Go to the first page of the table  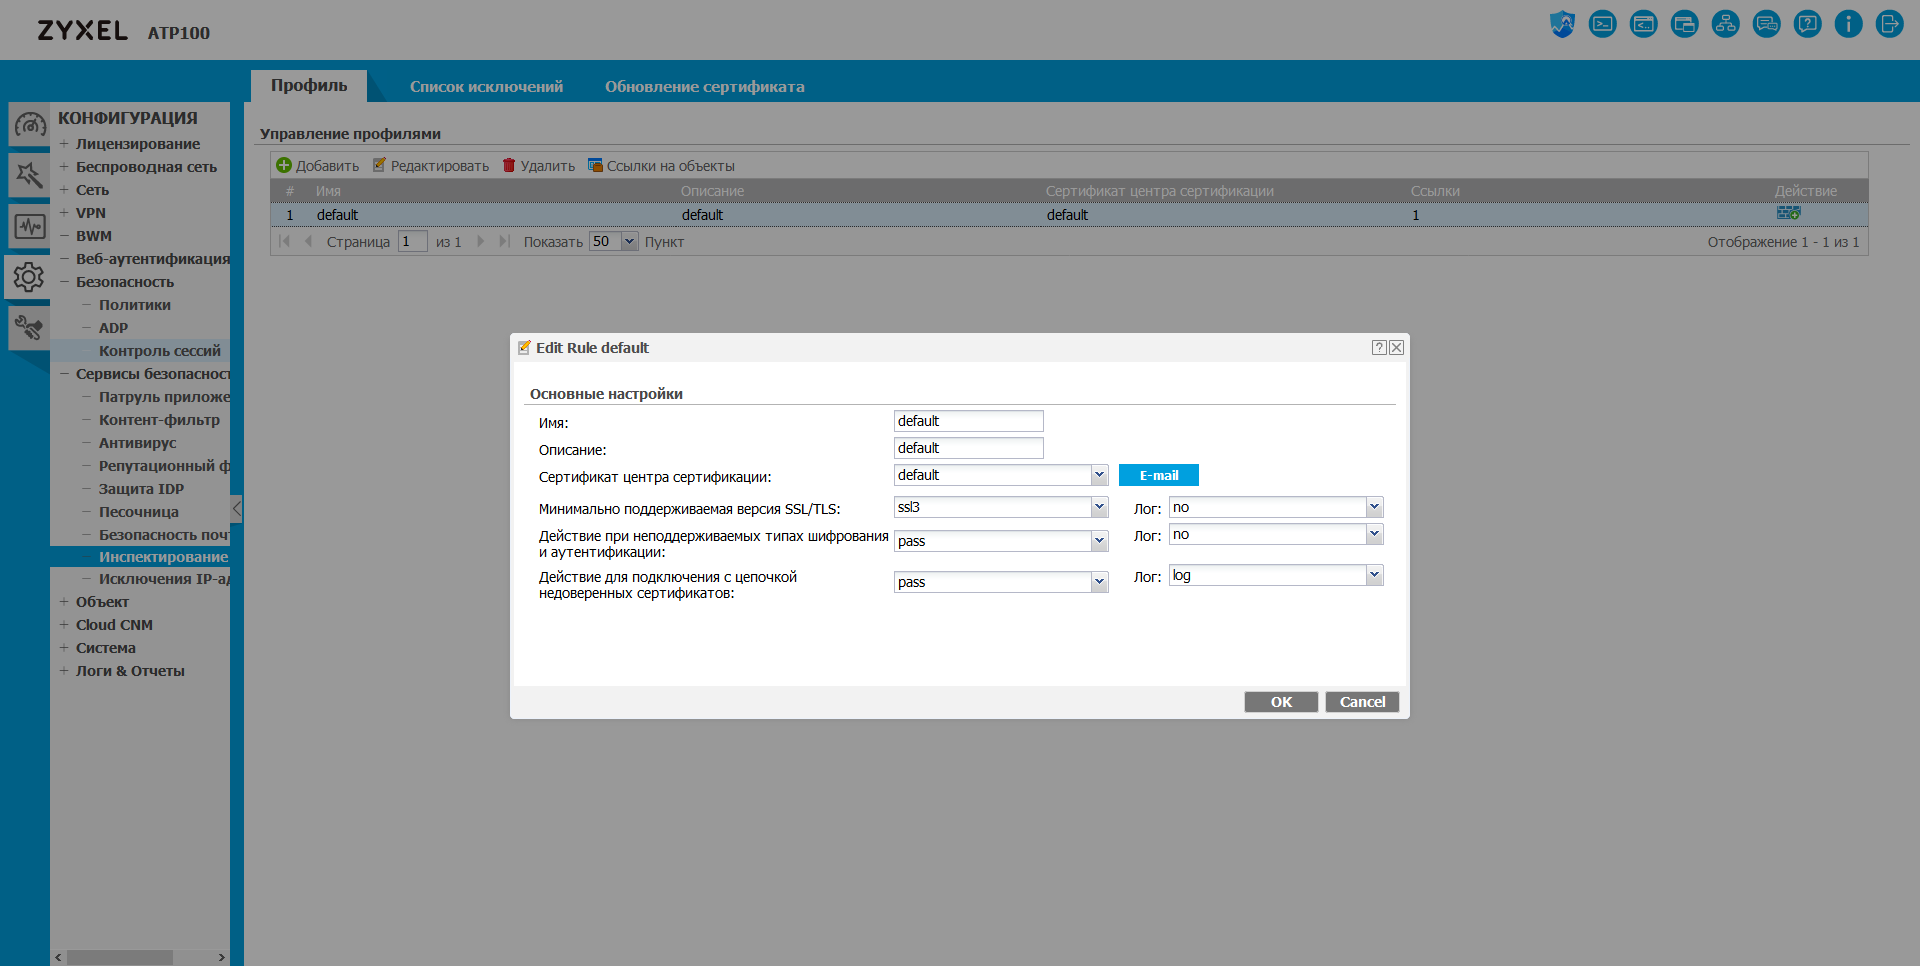tap(285, 241)
